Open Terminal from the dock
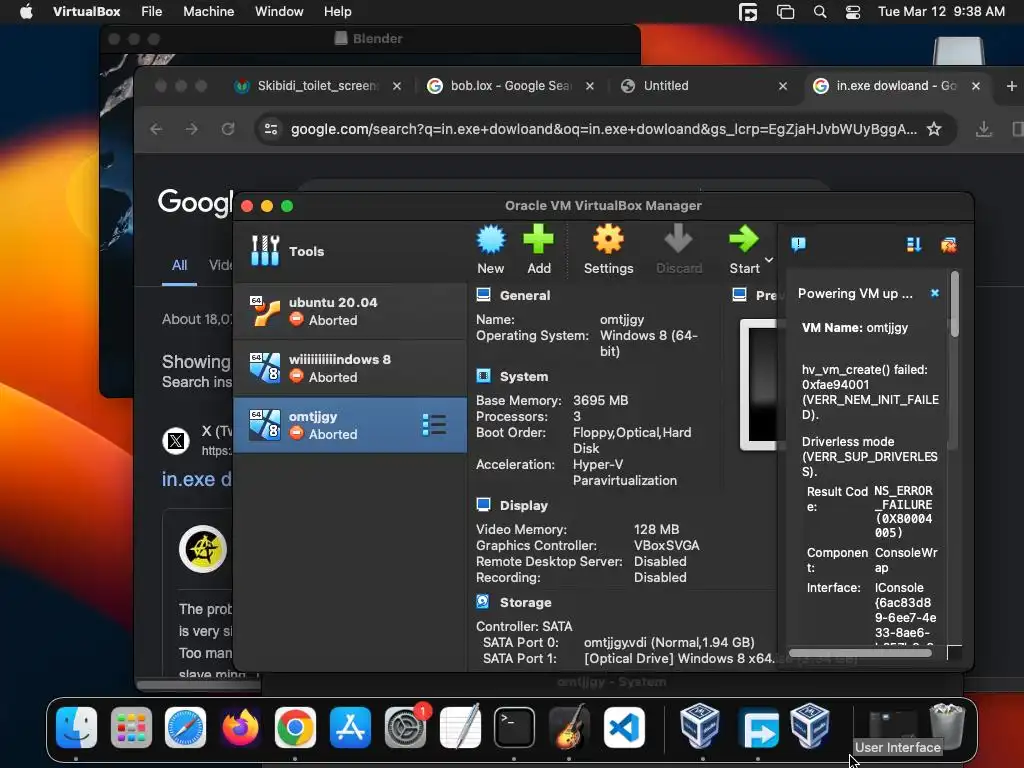Screen dimensions: 1024x768 point(514,727)
